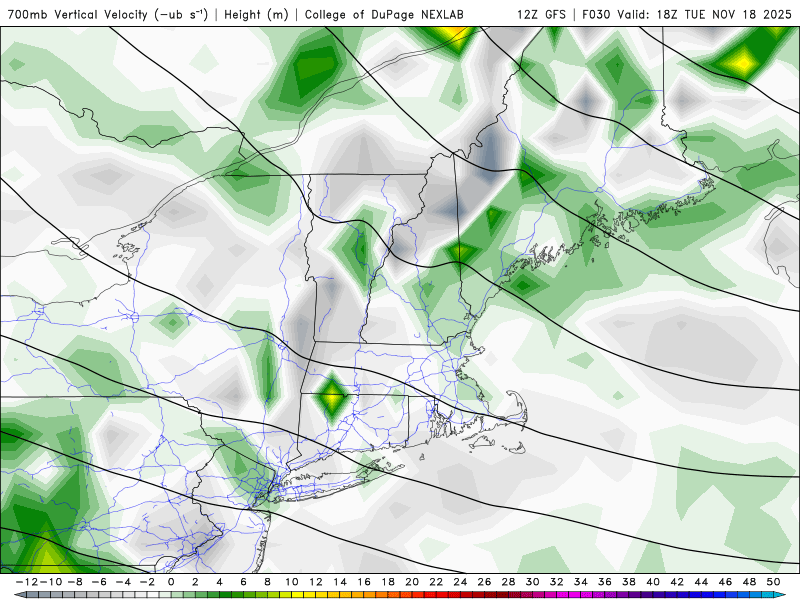Select the -4 value on the color scale

123,582
